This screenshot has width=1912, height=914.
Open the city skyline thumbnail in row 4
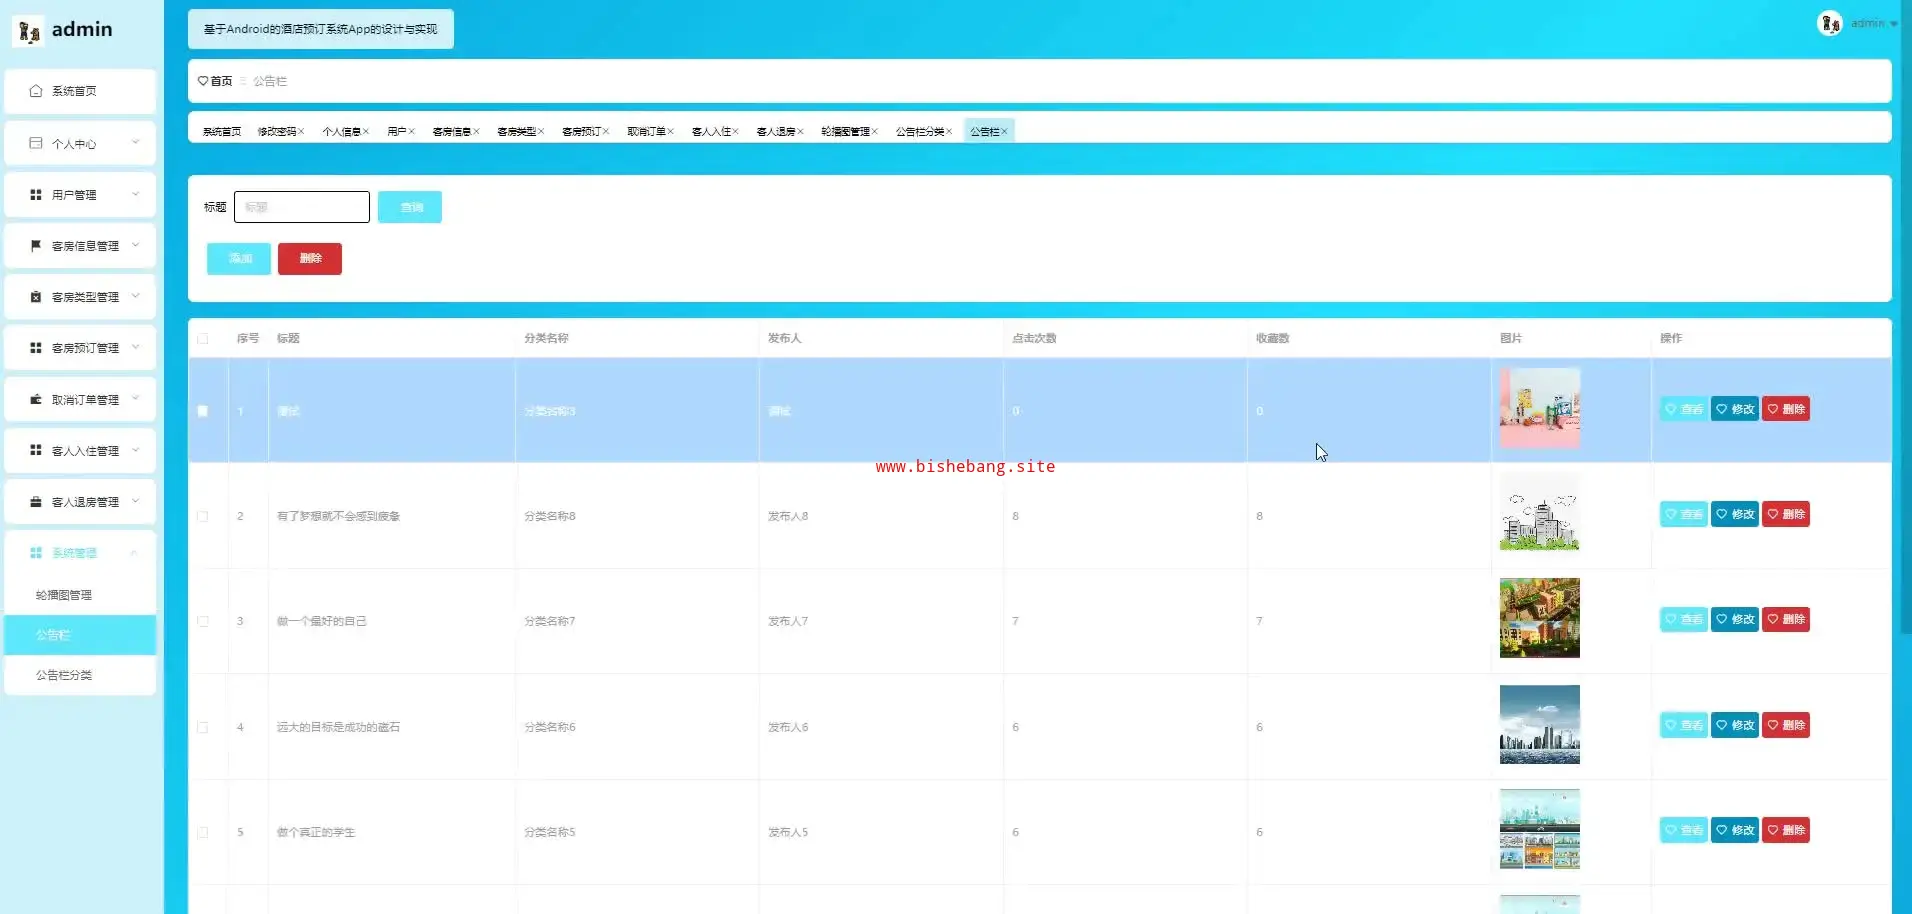[x=1540, y=724]
